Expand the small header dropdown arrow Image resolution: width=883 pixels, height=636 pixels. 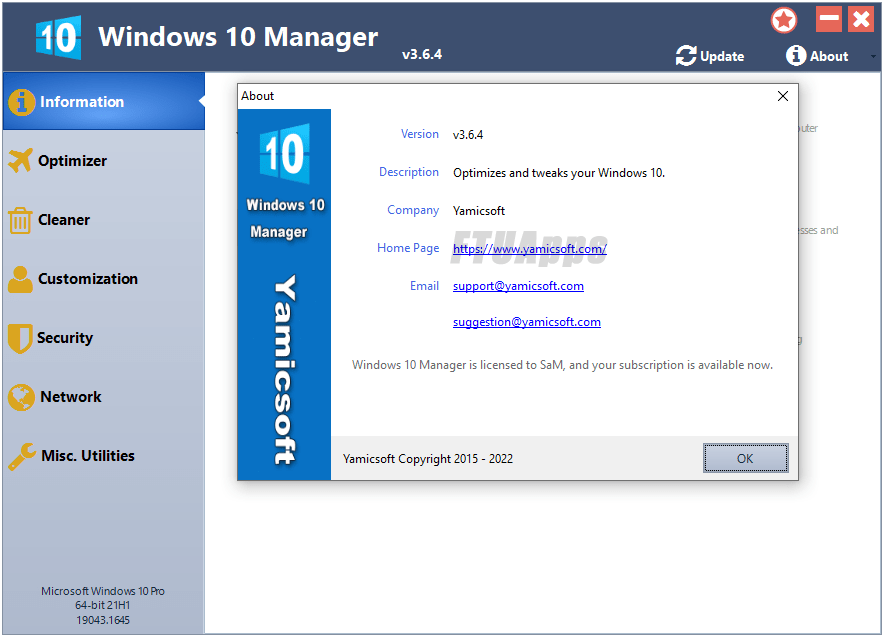tap(873, 56)
